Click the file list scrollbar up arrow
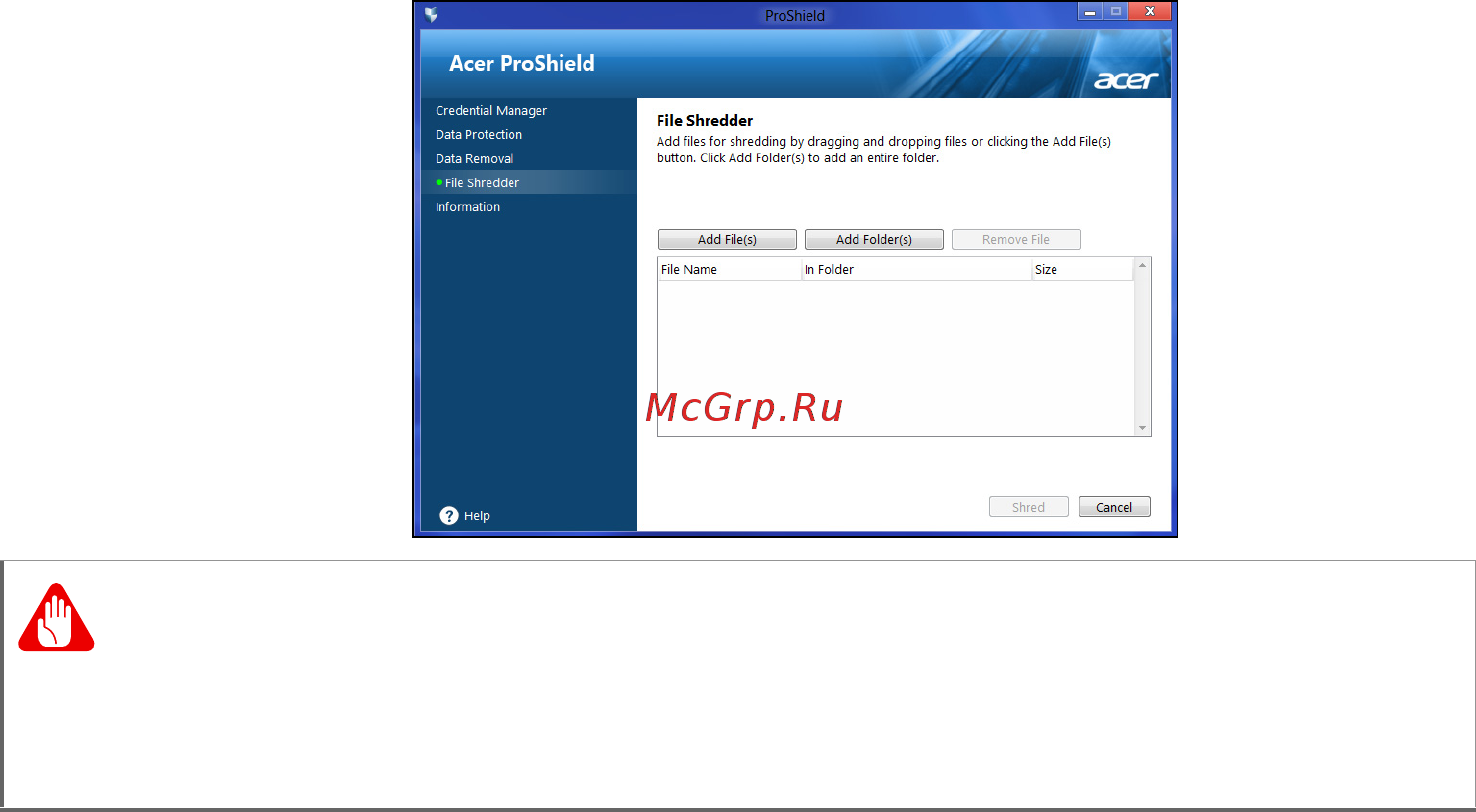 tap(1143, 266)
